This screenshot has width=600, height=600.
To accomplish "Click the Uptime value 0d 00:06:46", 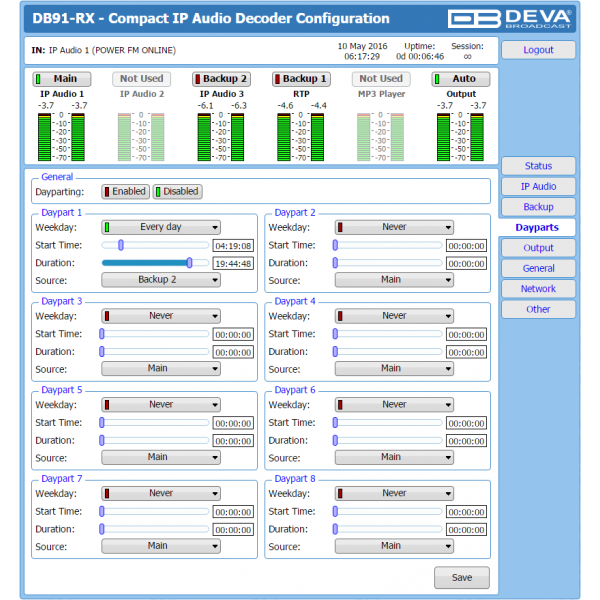I will 420,57.
